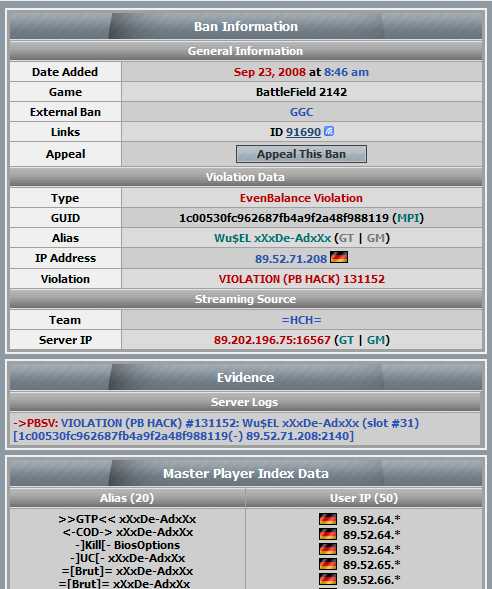Click the external link icon beside ID 91690

pos(329,131)
